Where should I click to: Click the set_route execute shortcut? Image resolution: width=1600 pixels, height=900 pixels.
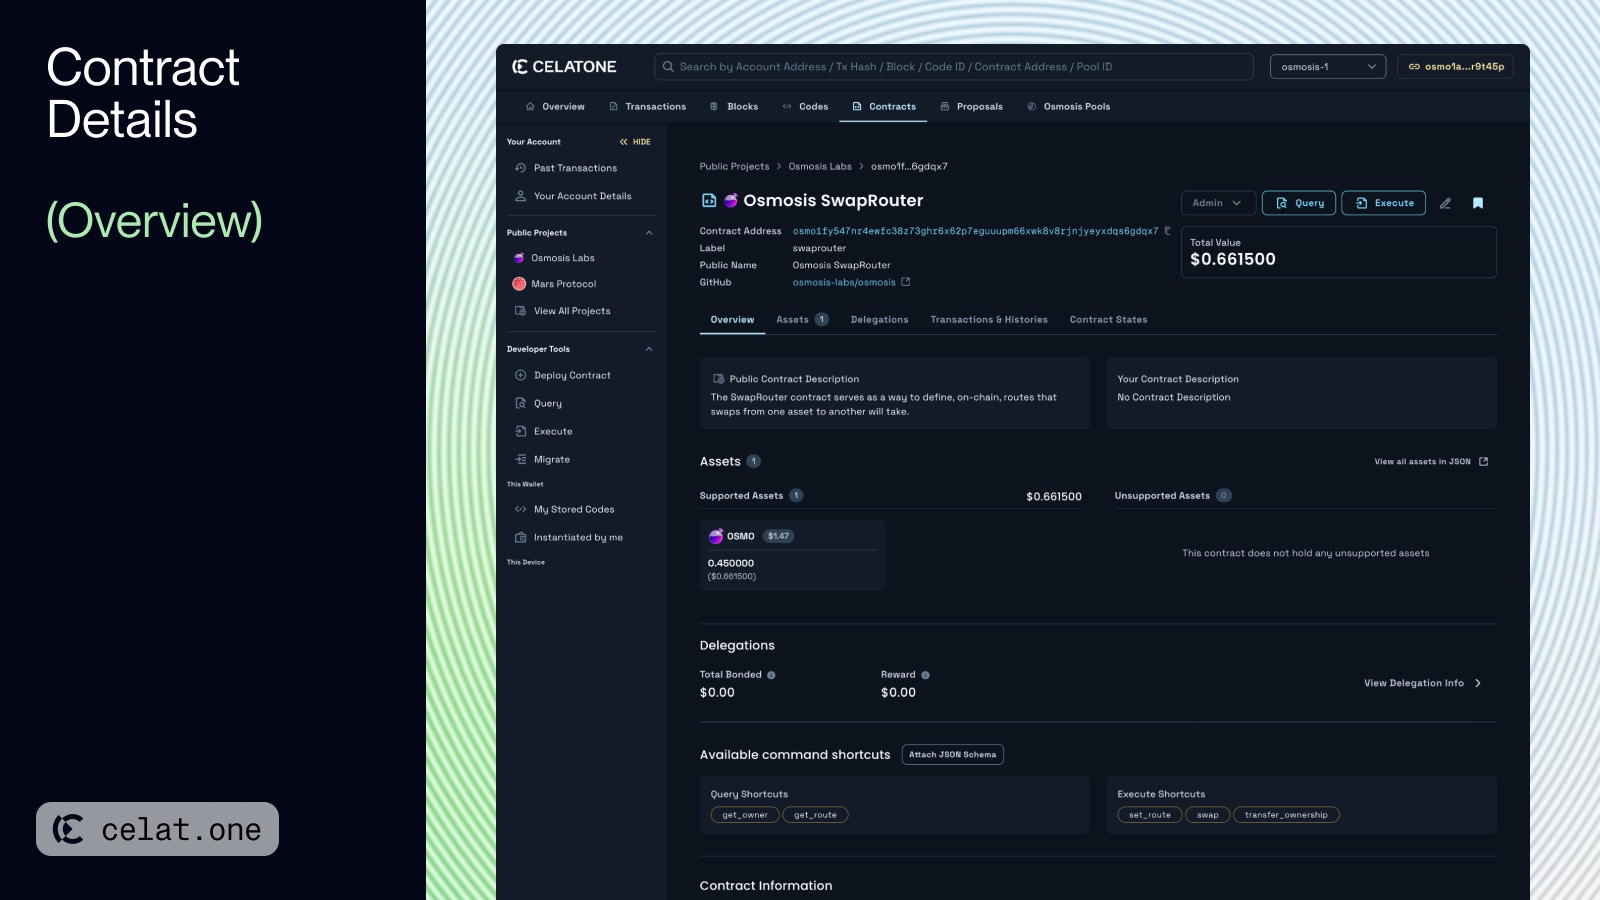(x=1149, y=815)
